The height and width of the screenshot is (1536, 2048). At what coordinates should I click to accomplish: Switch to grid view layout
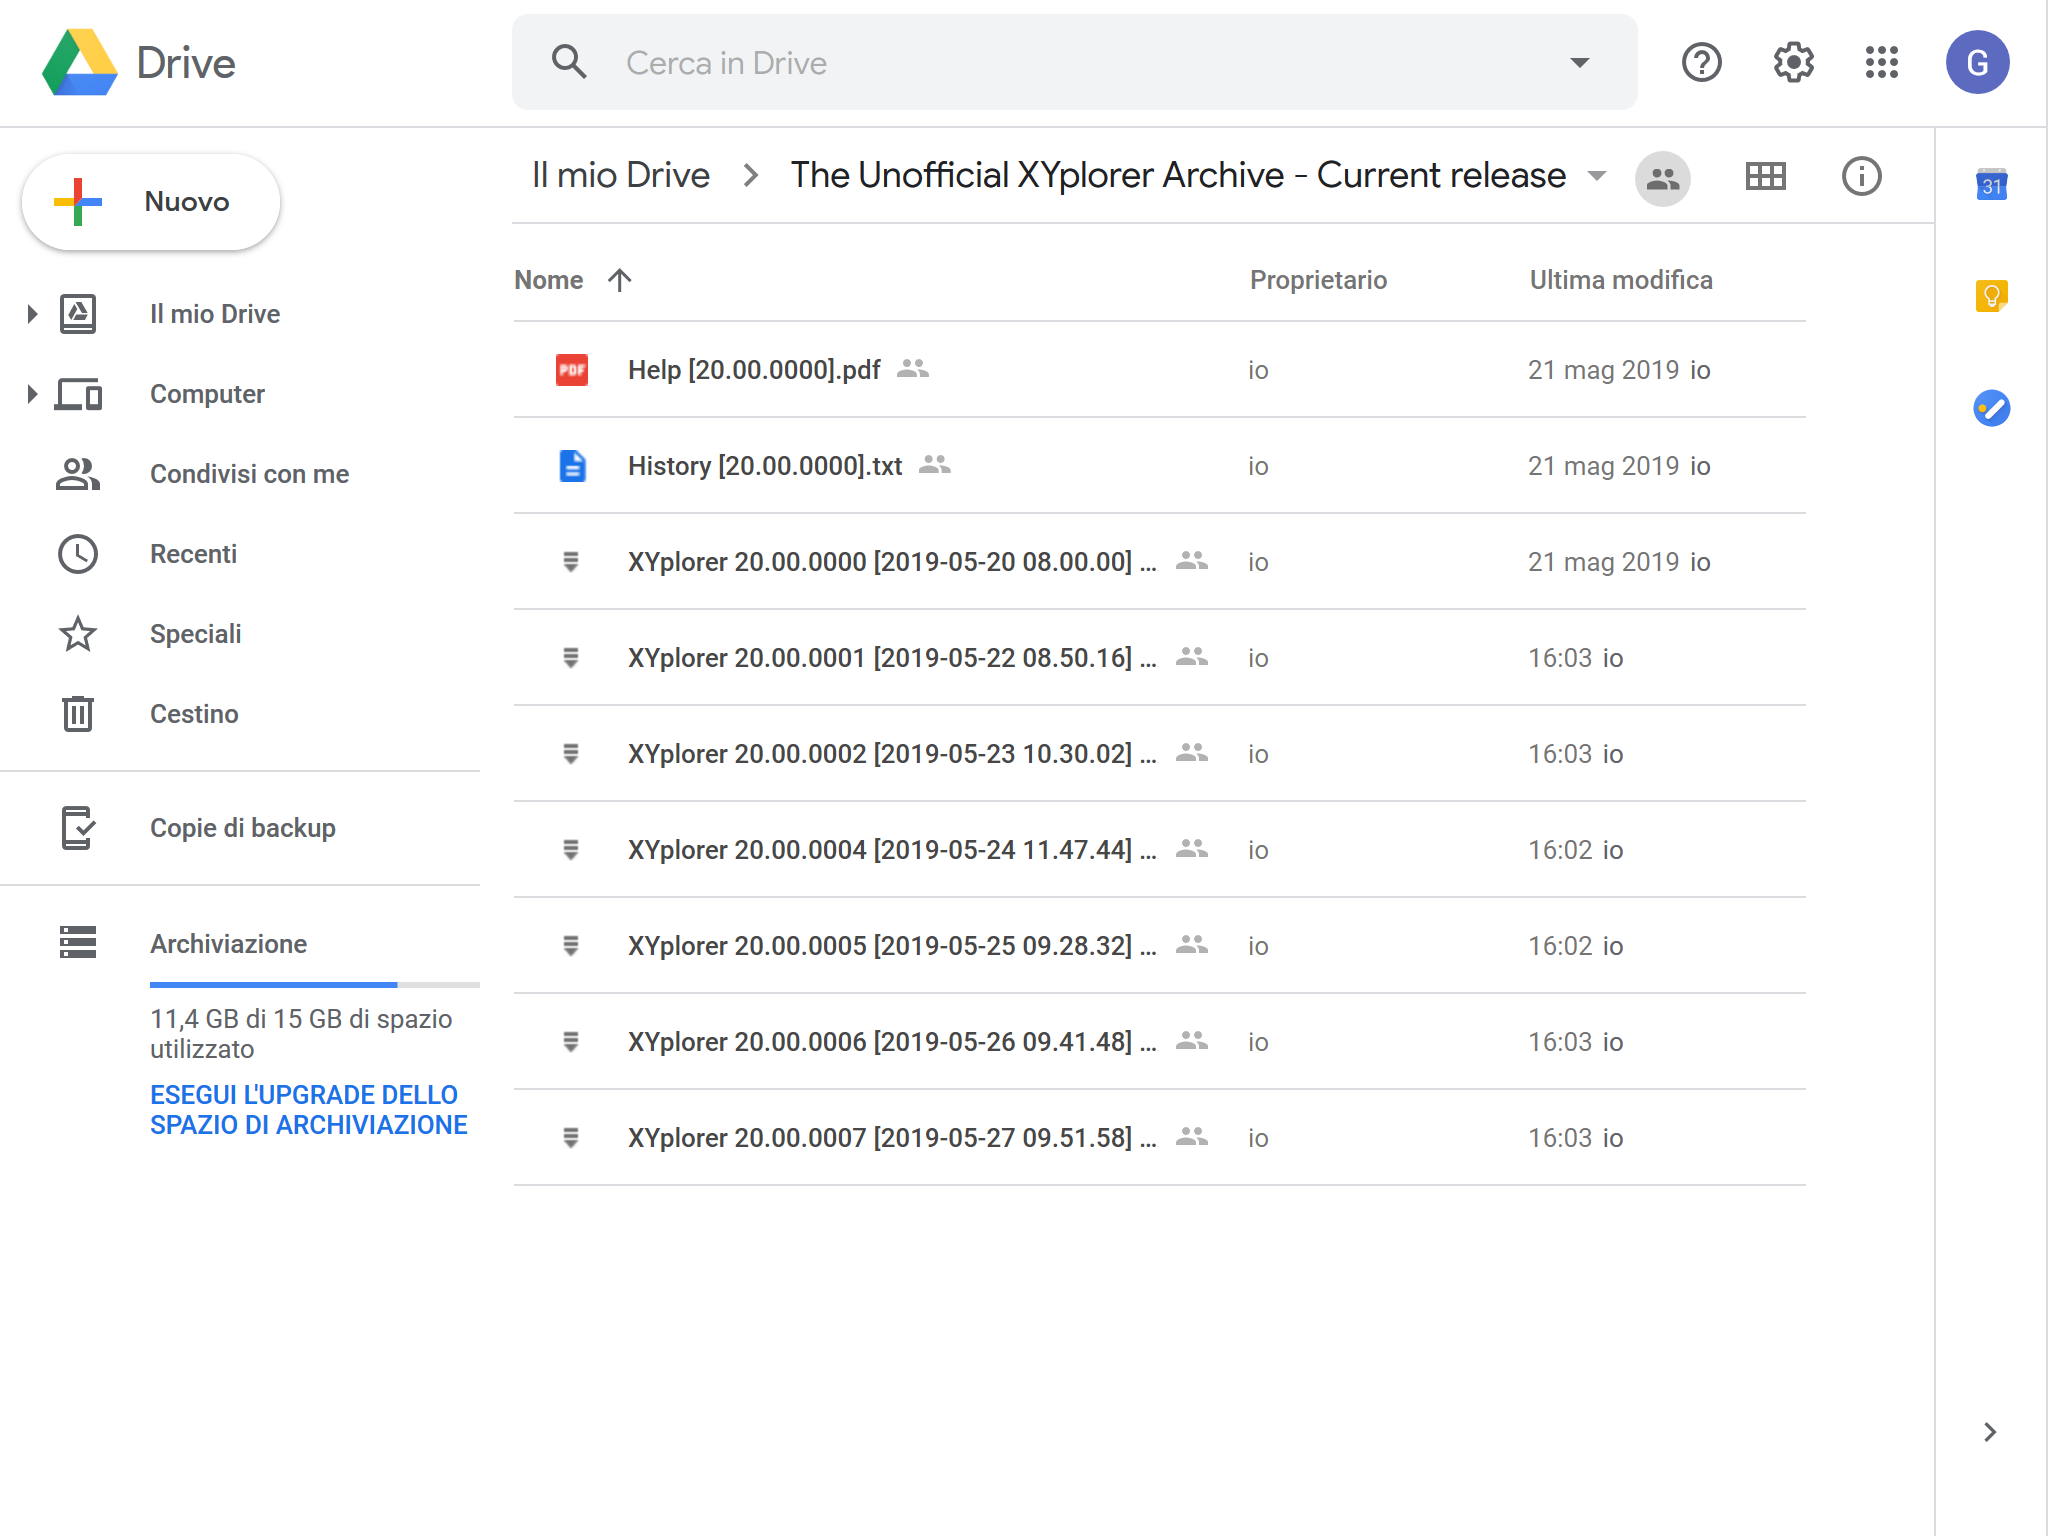[x=1765, y=177]
